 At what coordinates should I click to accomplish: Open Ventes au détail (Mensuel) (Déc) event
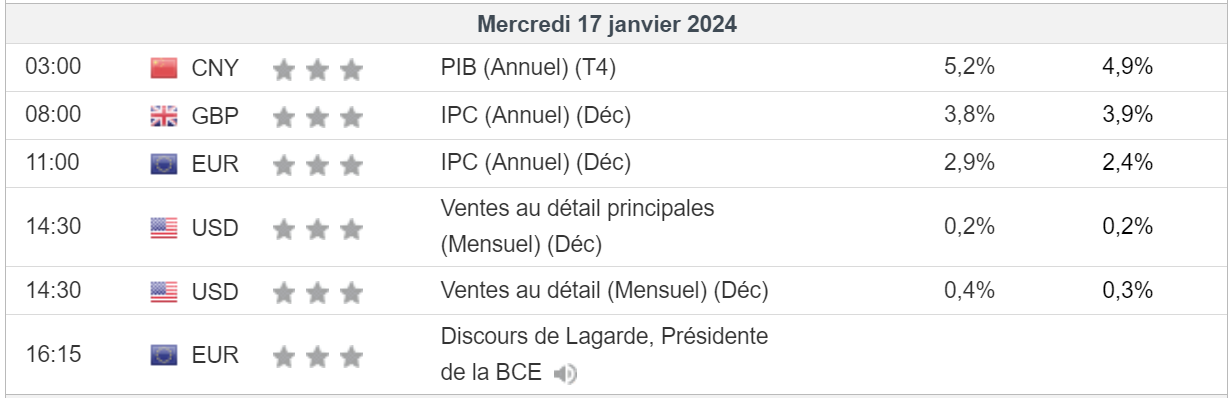pyautogui.click(x=604, y=291)
